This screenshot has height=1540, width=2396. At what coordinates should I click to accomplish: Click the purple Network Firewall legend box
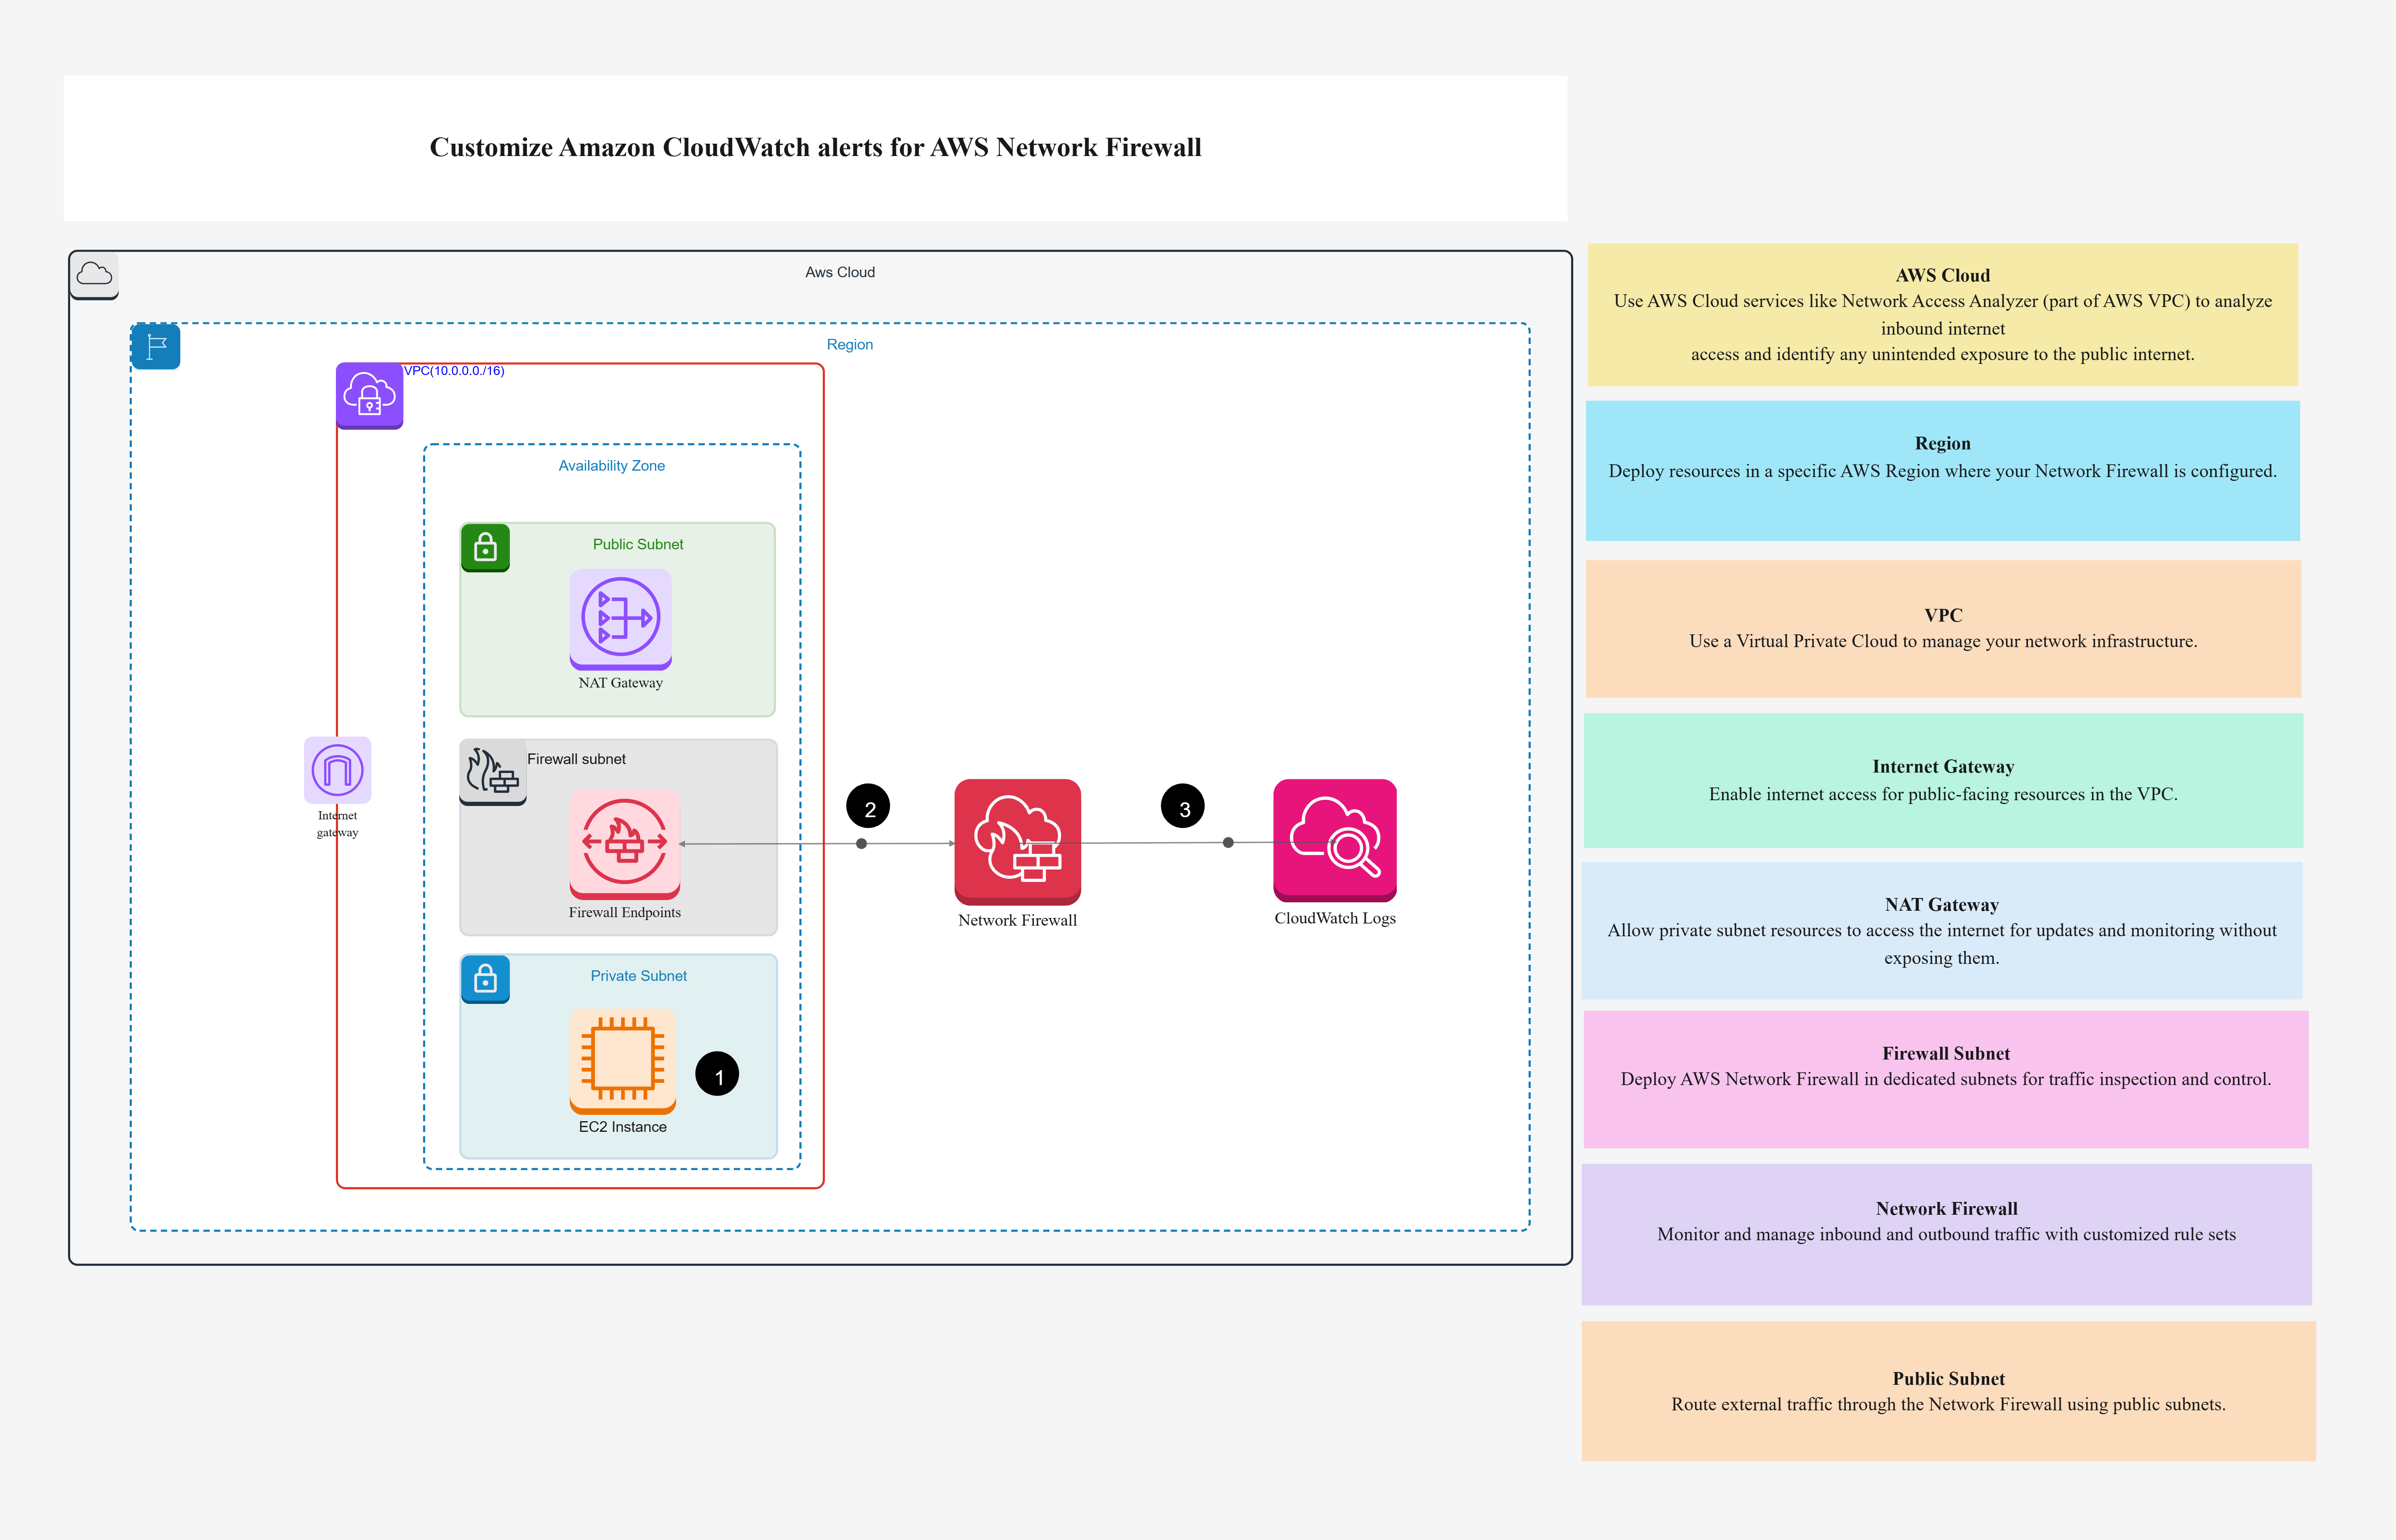tap(1946, 1234)
